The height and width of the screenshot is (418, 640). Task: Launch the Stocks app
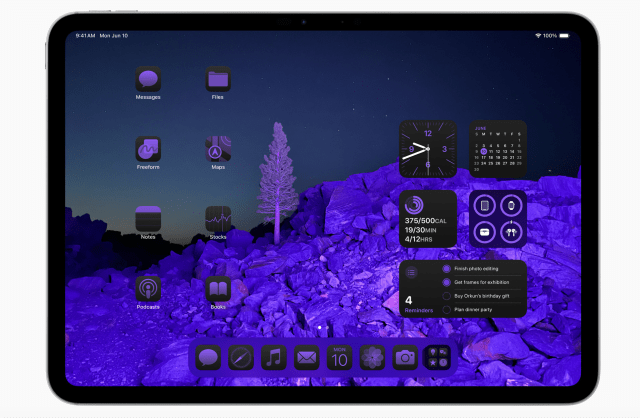point(218,219)
